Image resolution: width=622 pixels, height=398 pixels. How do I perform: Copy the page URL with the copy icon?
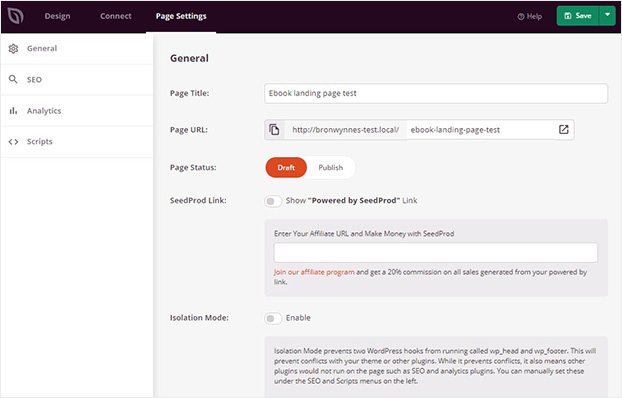point(274,130)
